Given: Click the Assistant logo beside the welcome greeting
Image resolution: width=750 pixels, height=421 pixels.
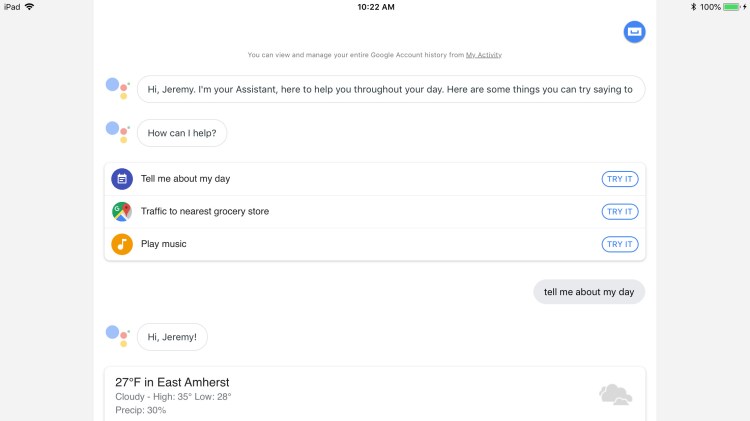Looking at the screenshot, I should coord(118,88).
